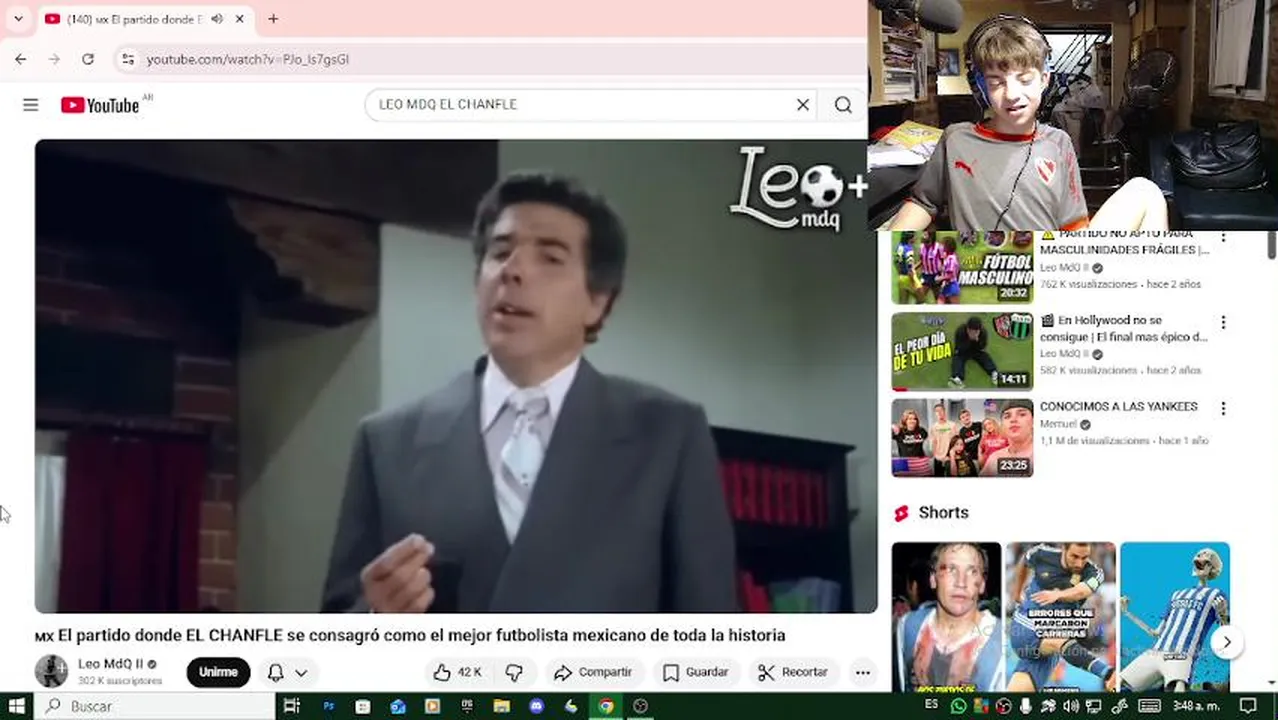Reload the page with the refresh icon
The height and width of the screenshot is (720, 1278).
click(88, 59)
